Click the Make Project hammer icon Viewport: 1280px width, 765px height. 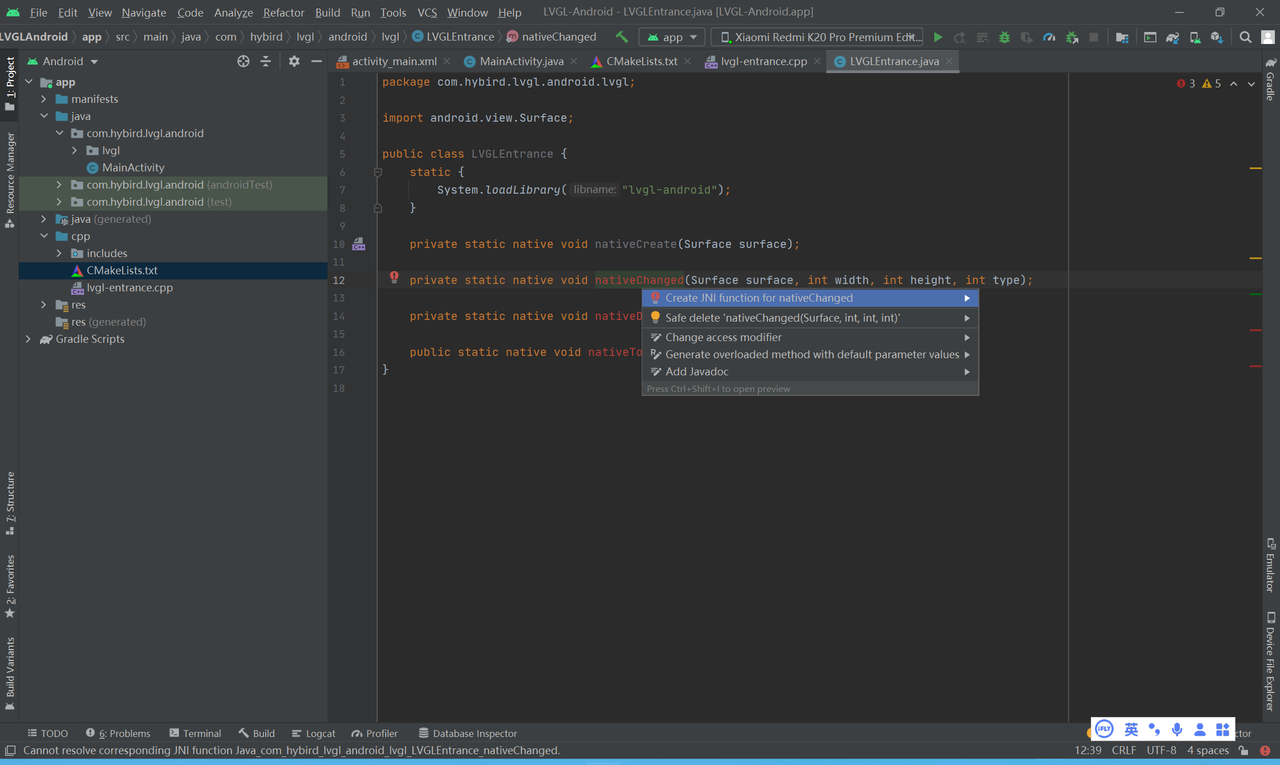[x=622, y=37]
